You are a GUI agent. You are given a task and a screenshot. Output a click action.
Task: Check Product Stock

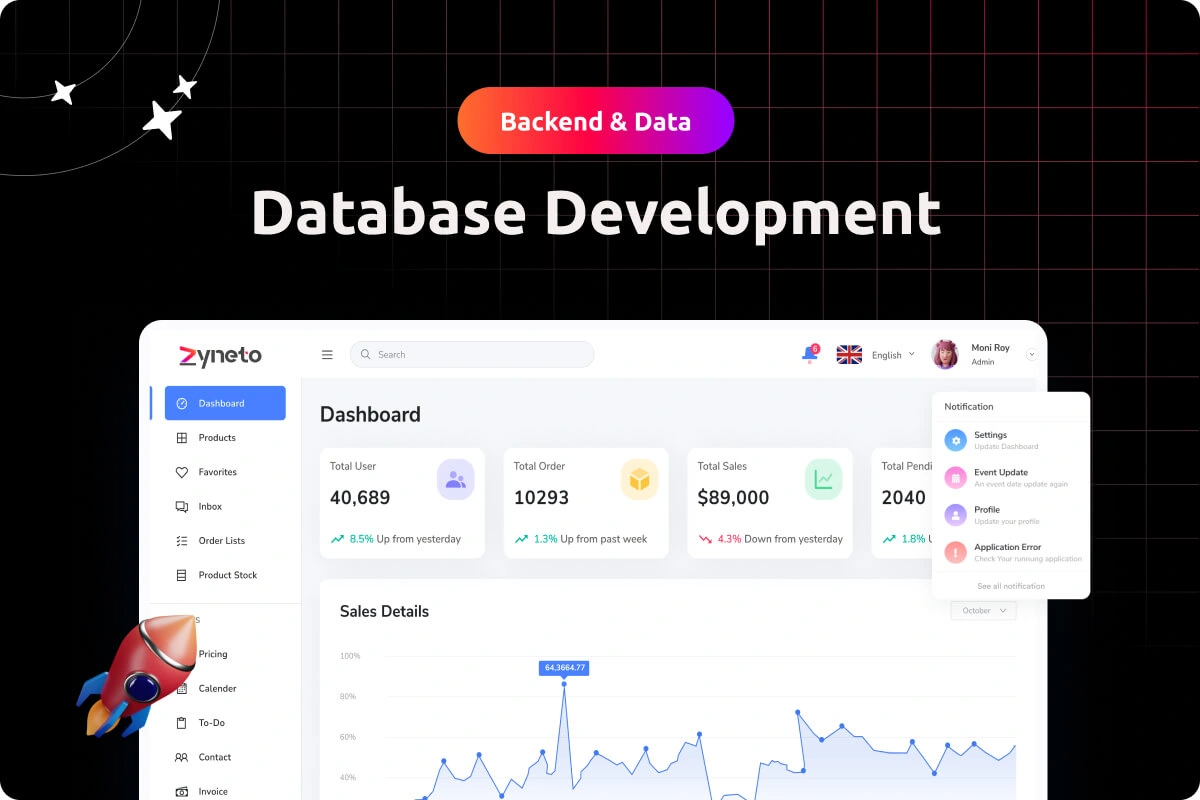227,575
